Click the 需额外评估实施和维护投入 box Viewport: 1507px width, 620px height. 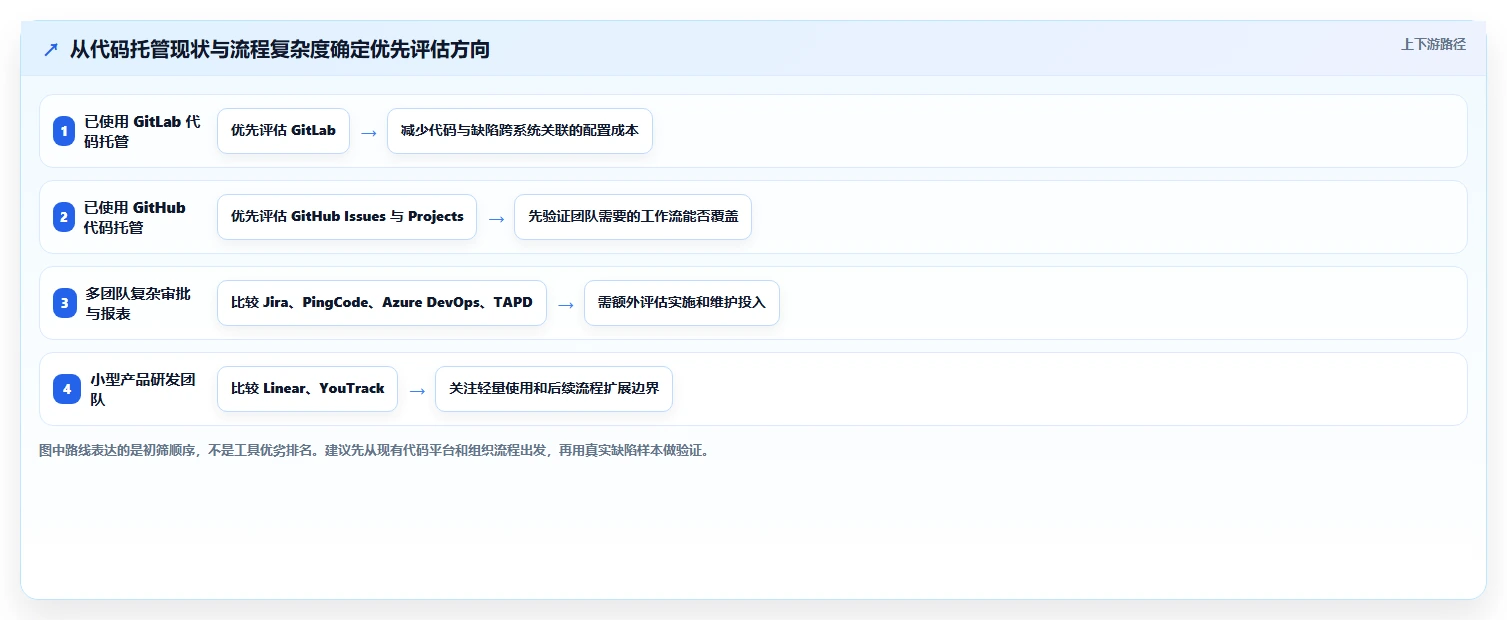[682, 303]
